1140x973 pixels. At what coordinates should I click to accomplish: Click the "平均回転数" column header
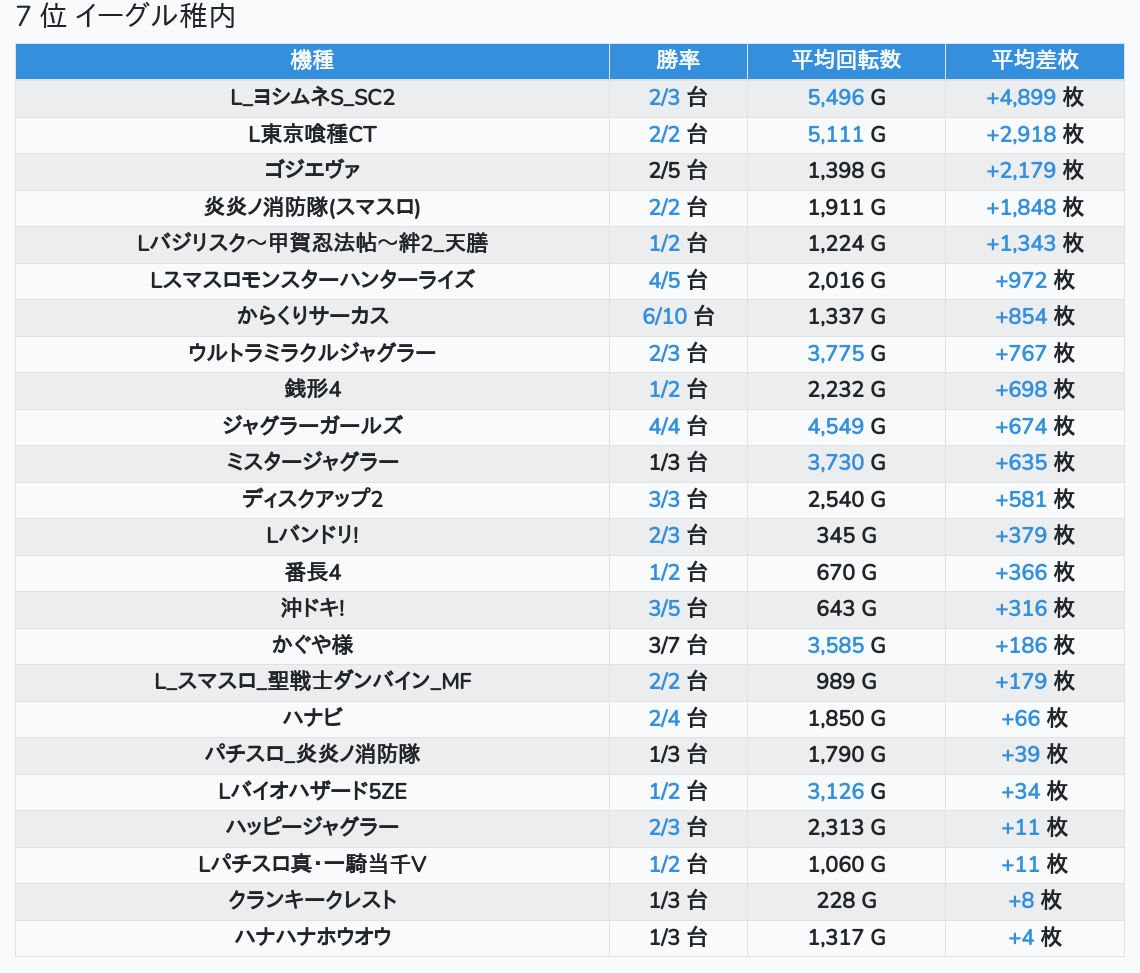click(x=846, y=60)
